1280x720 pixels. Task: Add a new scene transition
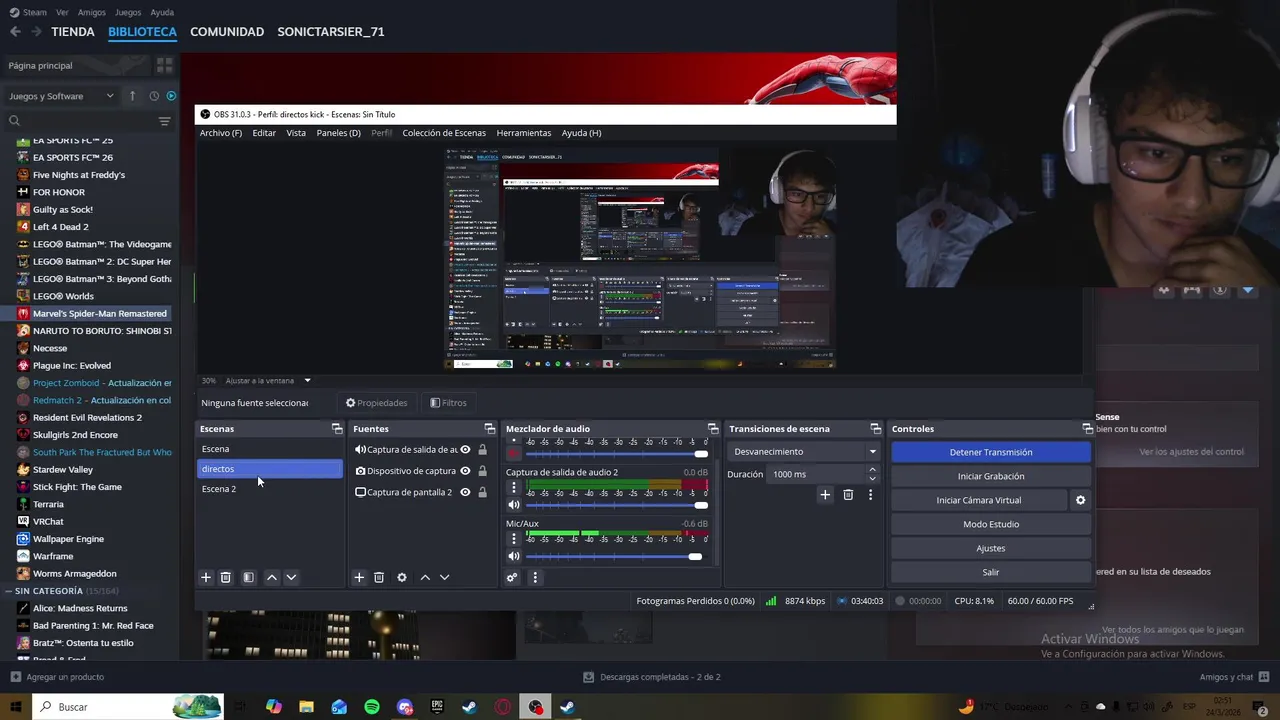(x=825, y=494)
